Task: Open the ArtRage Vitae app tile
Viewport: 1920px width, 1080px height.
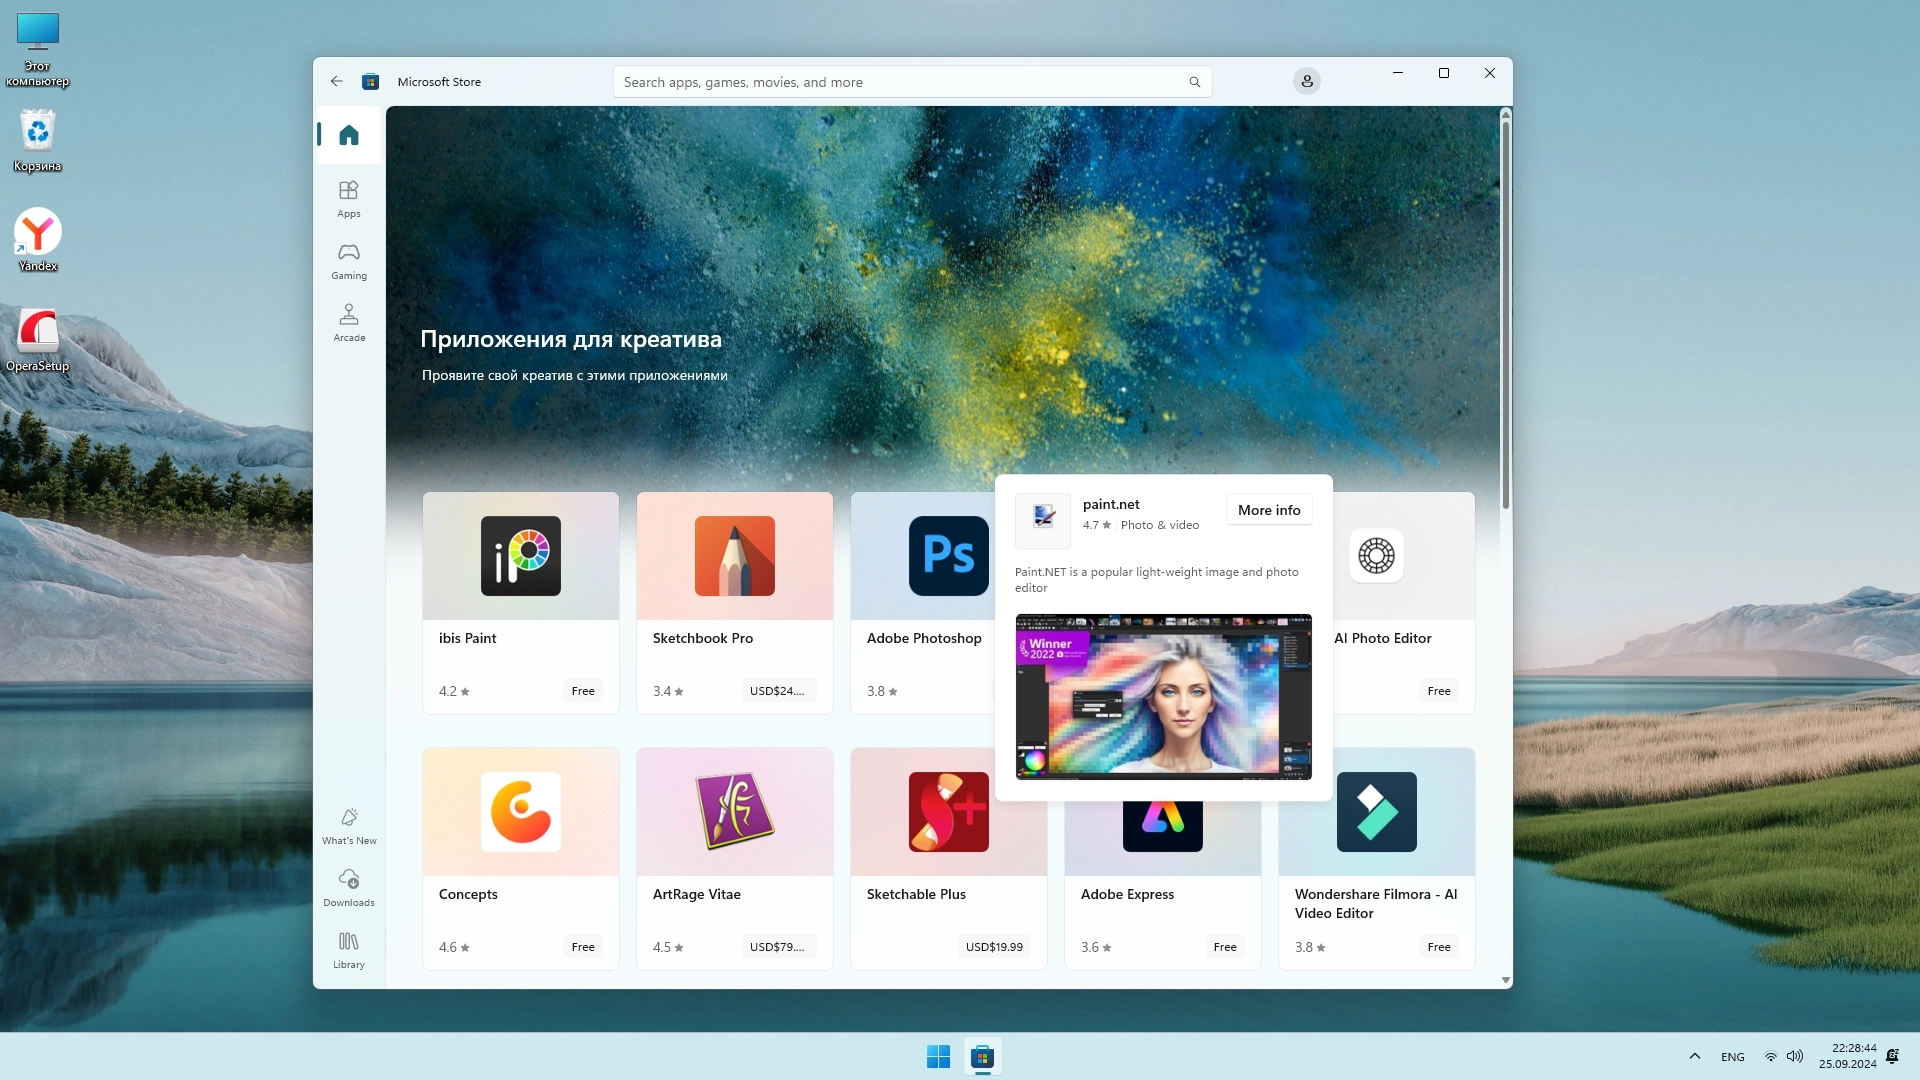Action: click(x=735, y=858)
